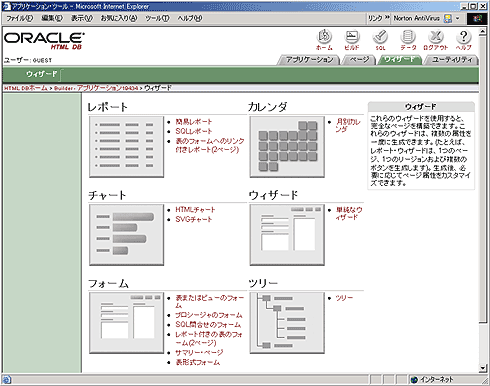Click the 表またはビューのフォーム link

pos(210,301)
